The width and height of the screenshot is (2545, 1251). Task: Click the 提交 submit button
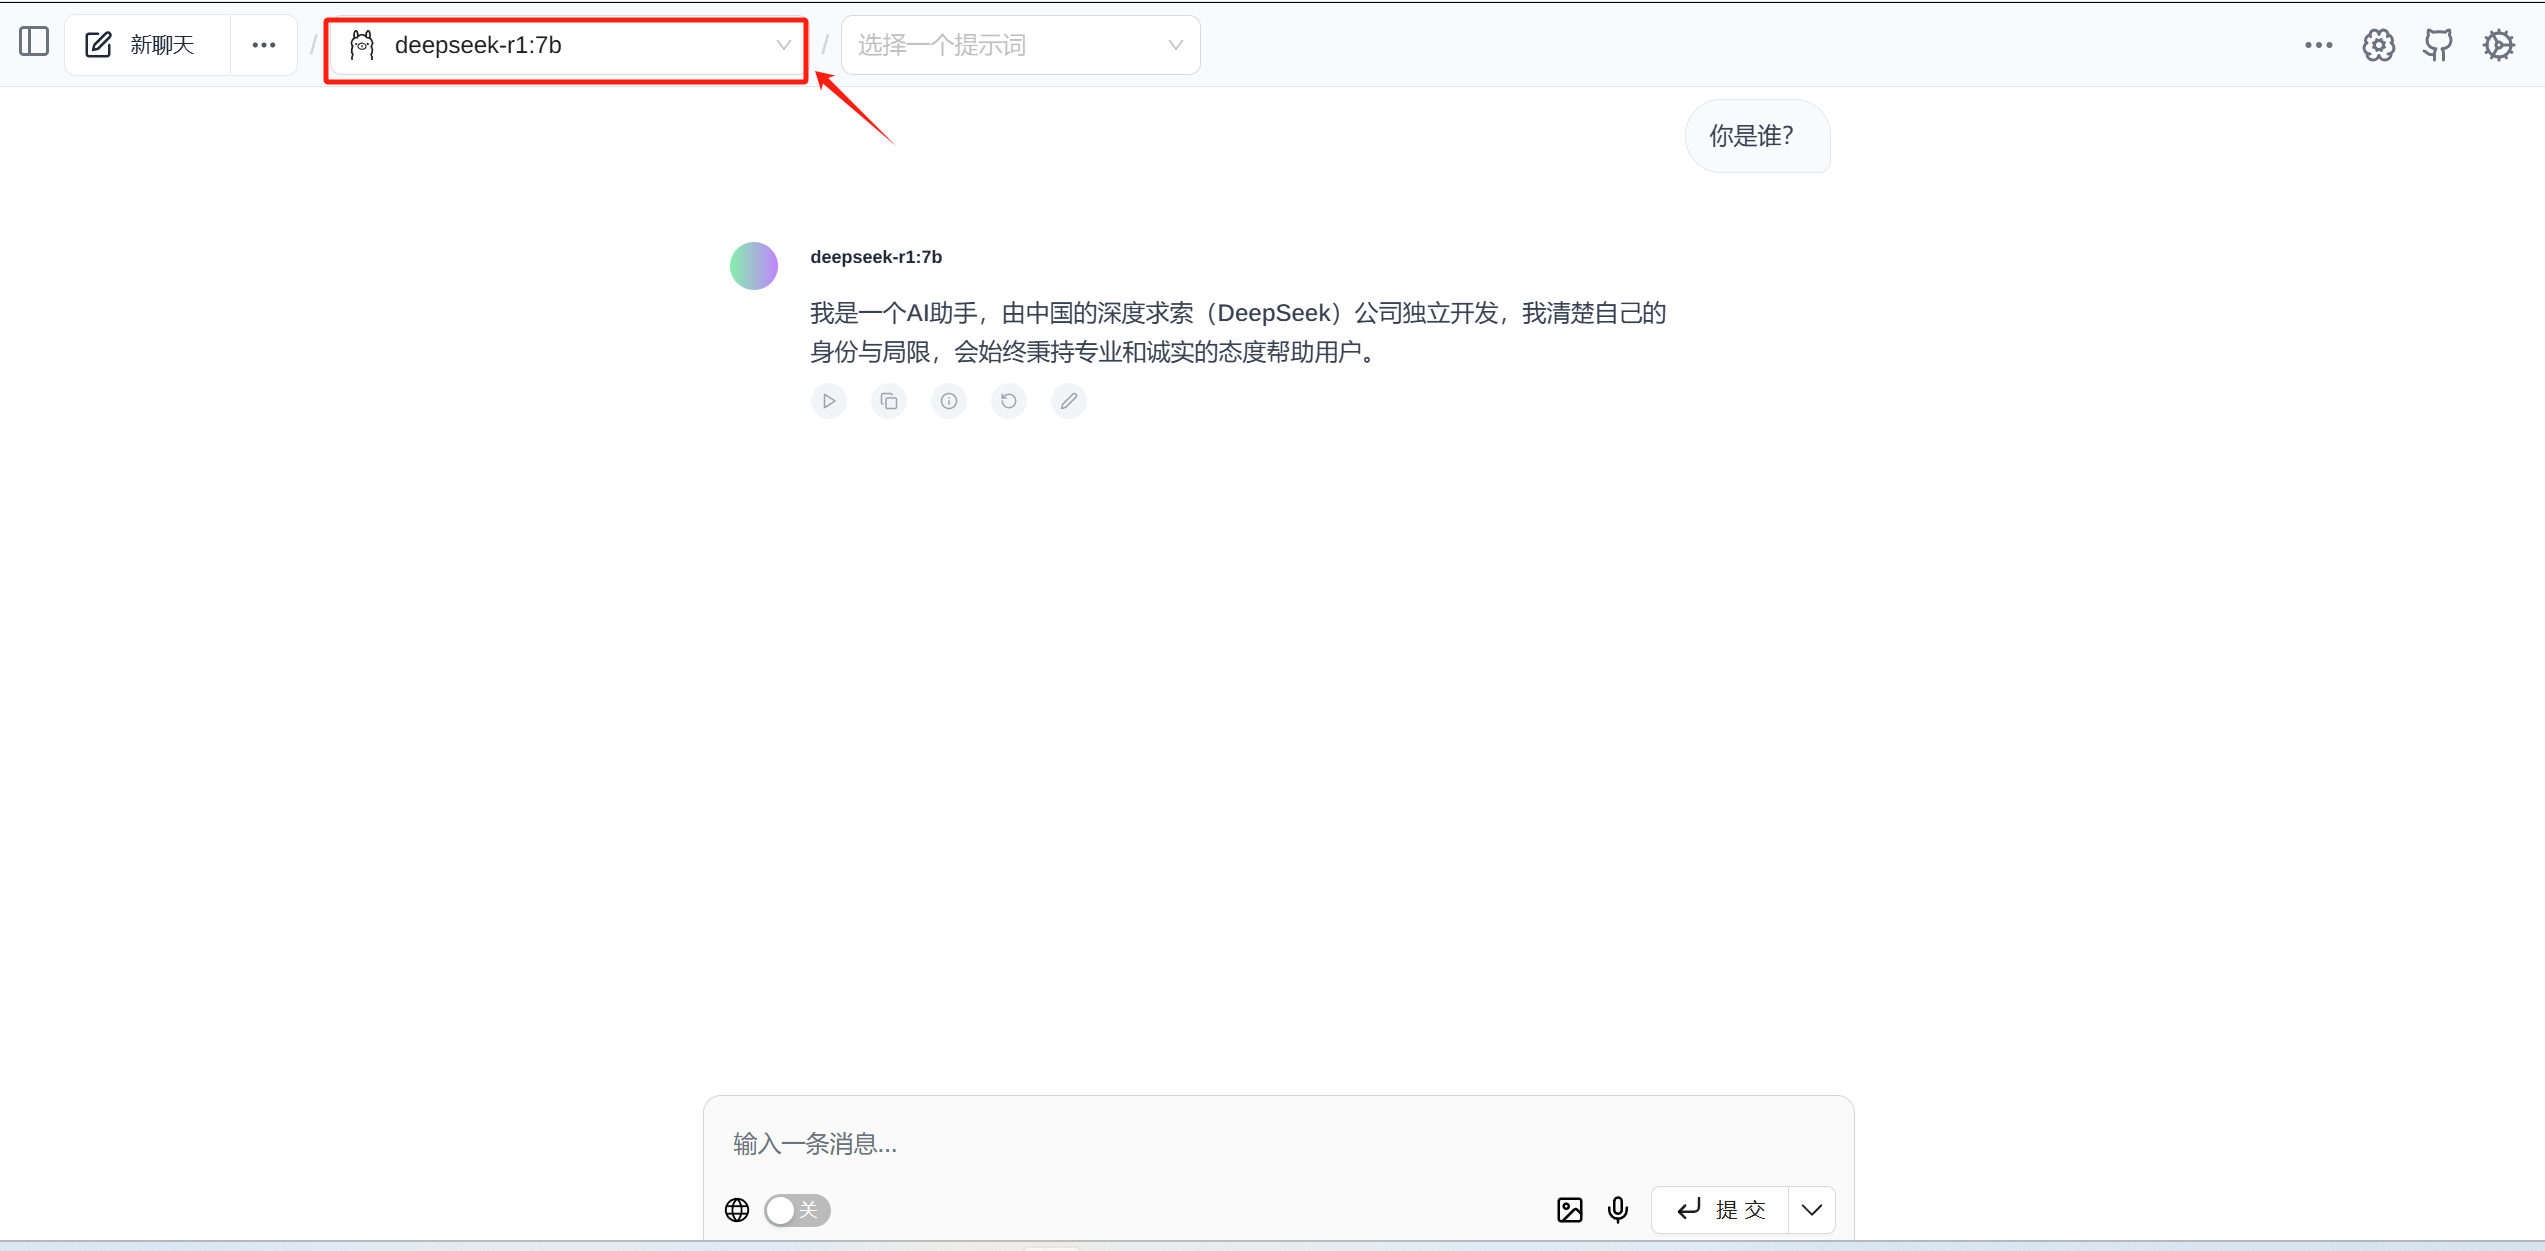click(1722, 1210)
